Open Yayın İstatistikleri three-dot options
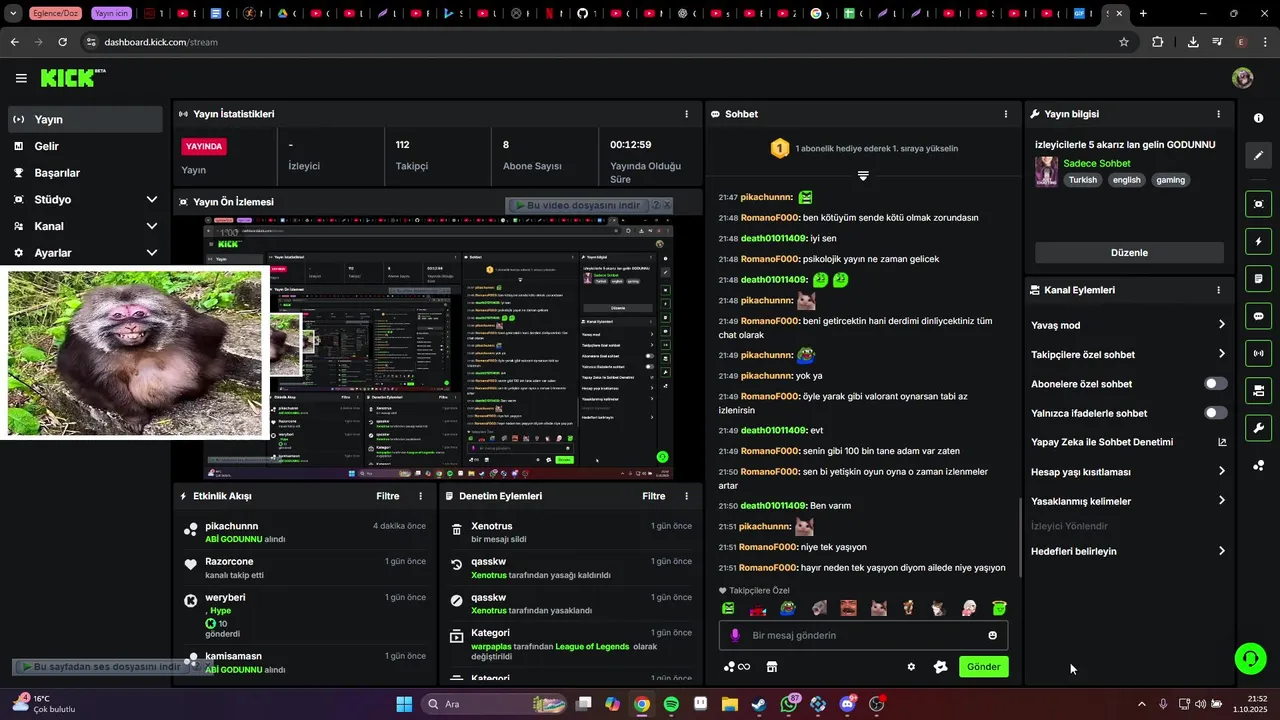This screenshot has width=1280, height=720. [686, 114]
